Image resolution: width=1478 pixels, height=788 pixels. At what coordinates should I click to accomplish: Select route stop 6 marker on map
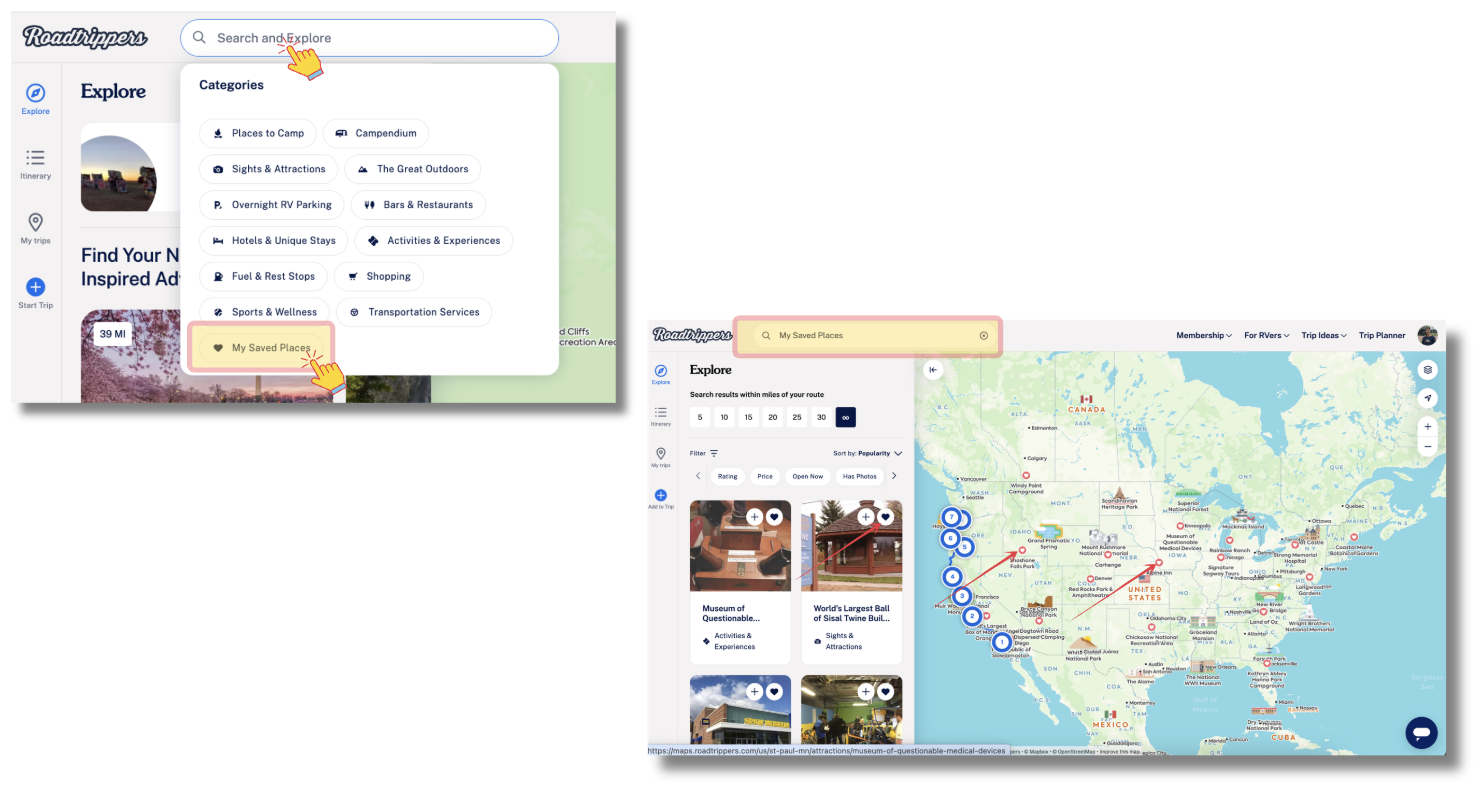click(x=951, y=538)
